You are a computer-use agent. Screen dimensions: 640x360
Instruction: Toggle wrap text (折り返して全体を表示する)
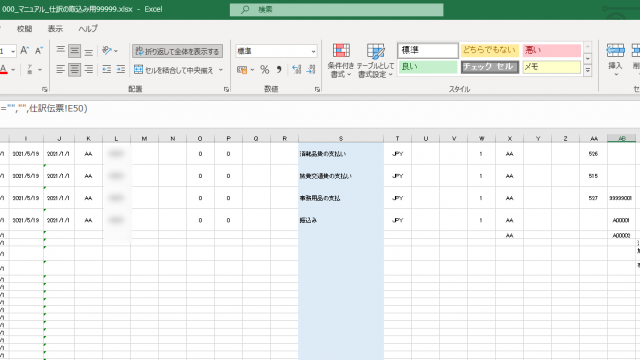pyautogui.click(x=177, y=51)
